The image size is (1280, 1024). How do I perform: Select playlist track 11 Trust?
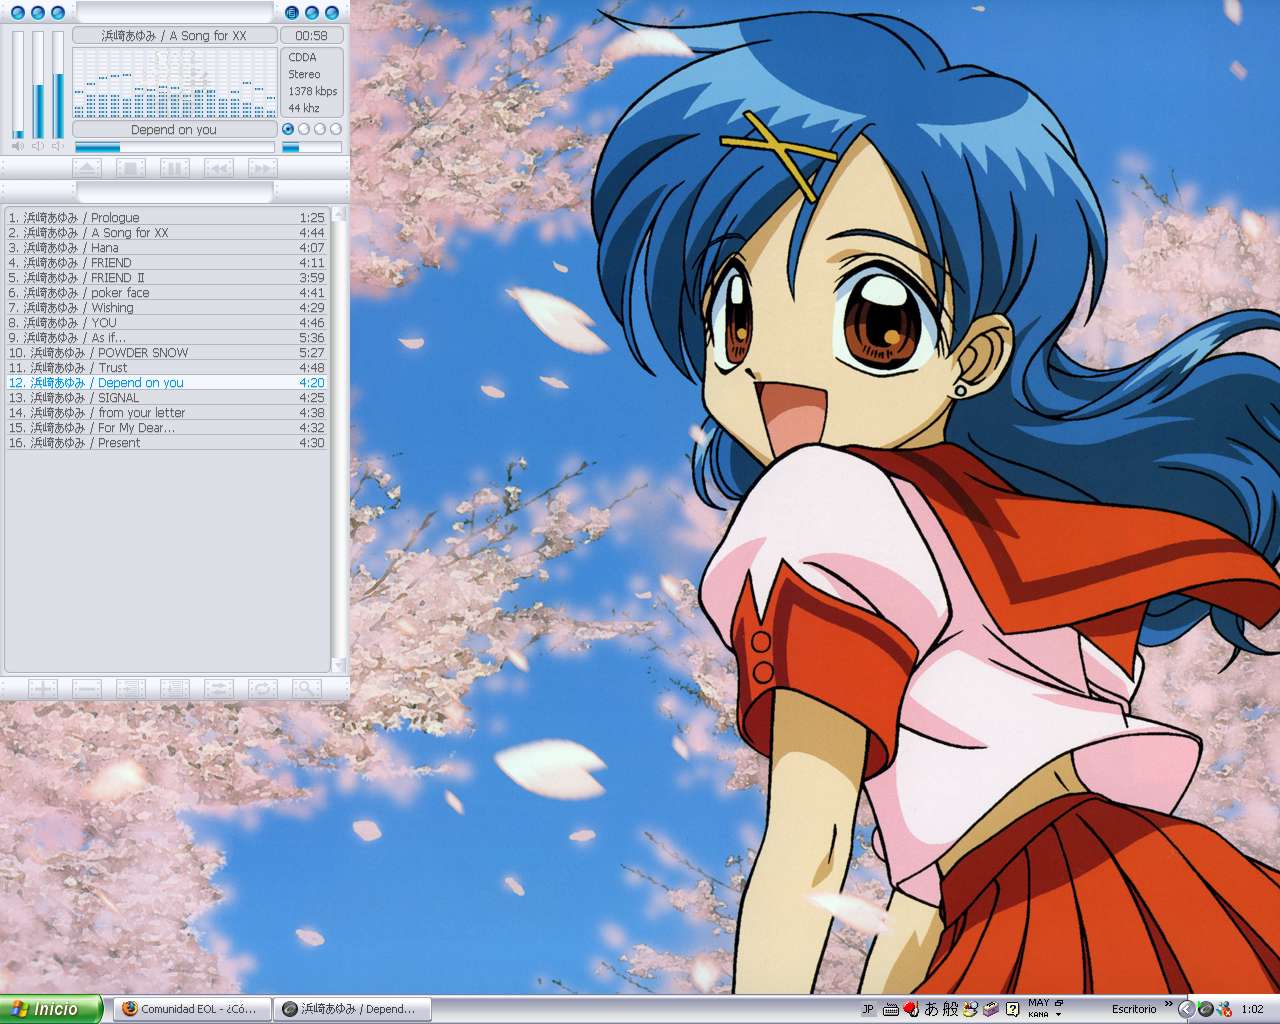click(167, 367)
